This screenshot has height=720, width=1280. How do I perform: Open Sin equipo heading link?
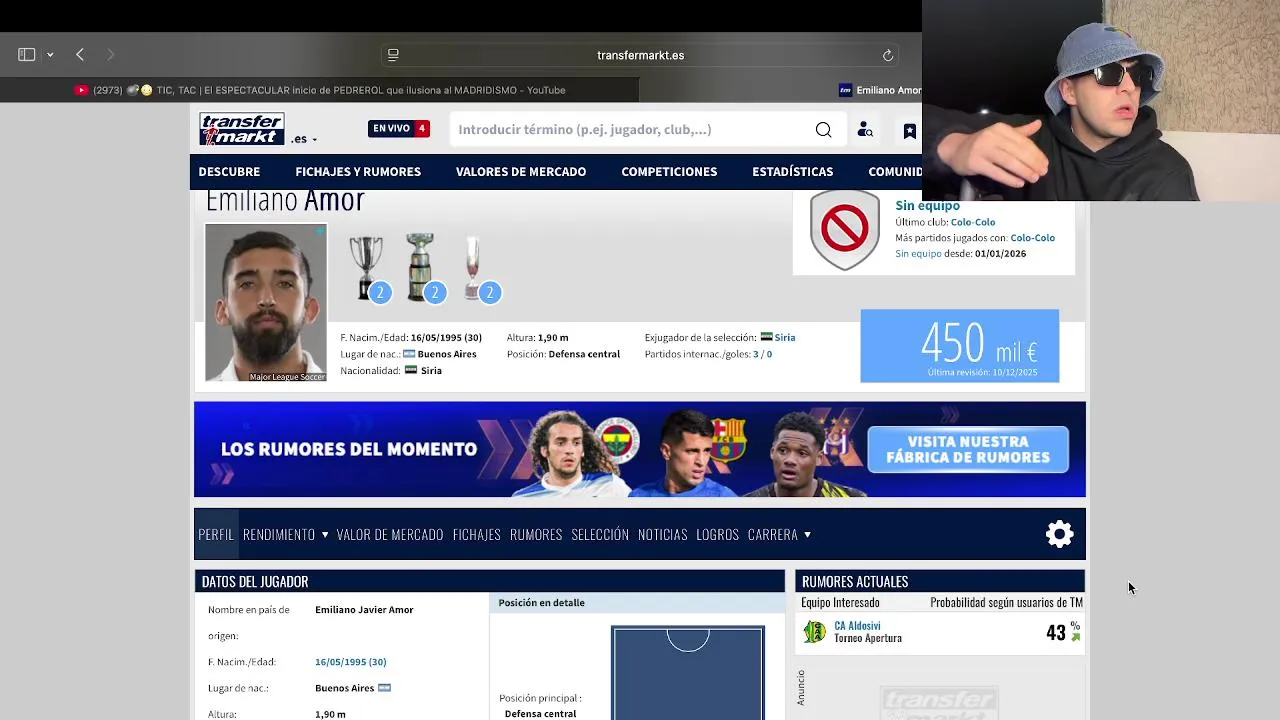tap(927, 206)
